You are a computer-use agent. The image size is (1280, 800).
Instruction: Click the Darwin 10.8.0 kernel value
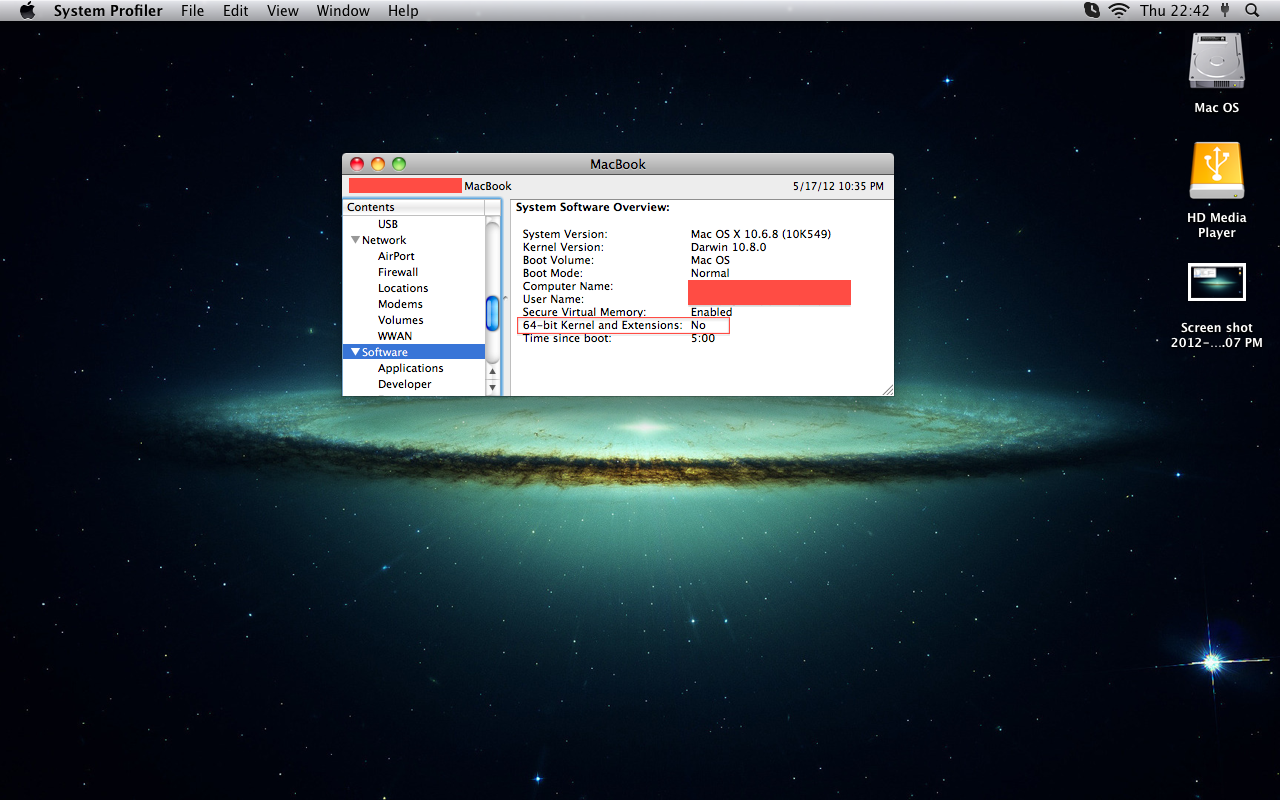pyautogui.click(x=728, y=247)
